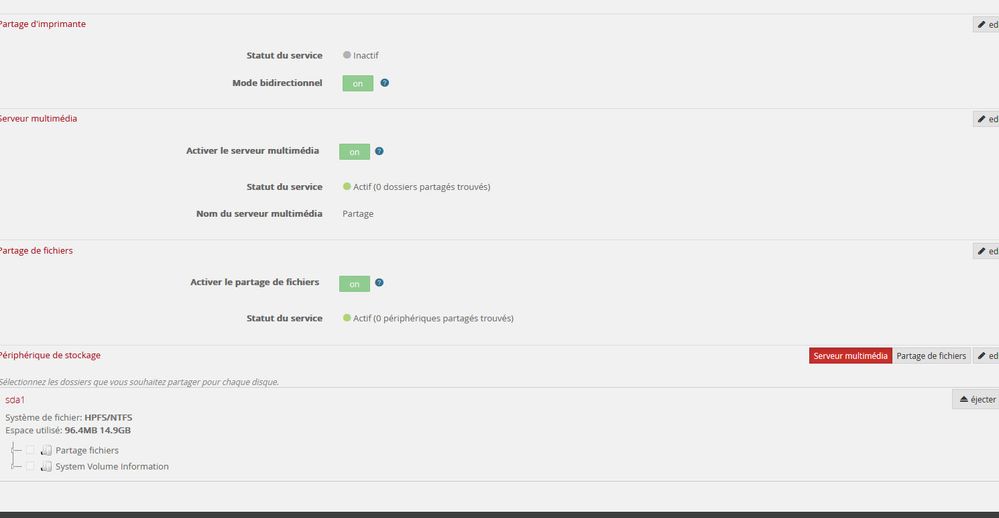Edit the Partage d'imprimante section

(986, 24)
